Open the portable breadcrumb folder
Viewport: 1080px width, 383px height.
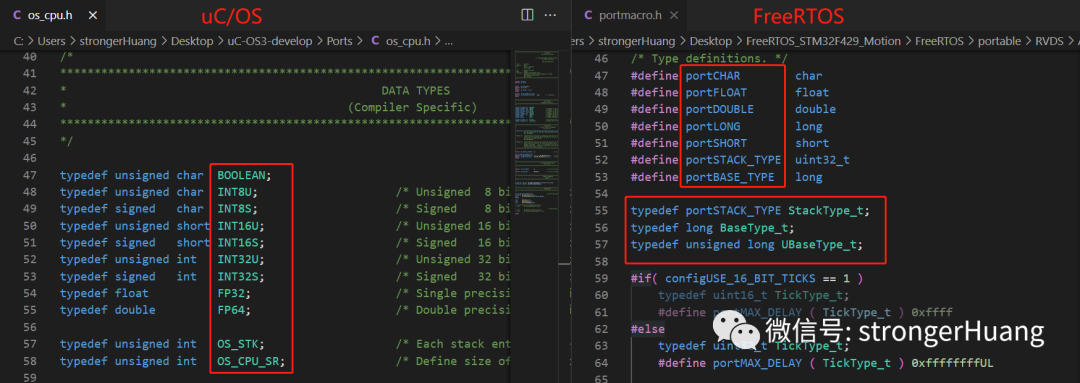point(999,41)
